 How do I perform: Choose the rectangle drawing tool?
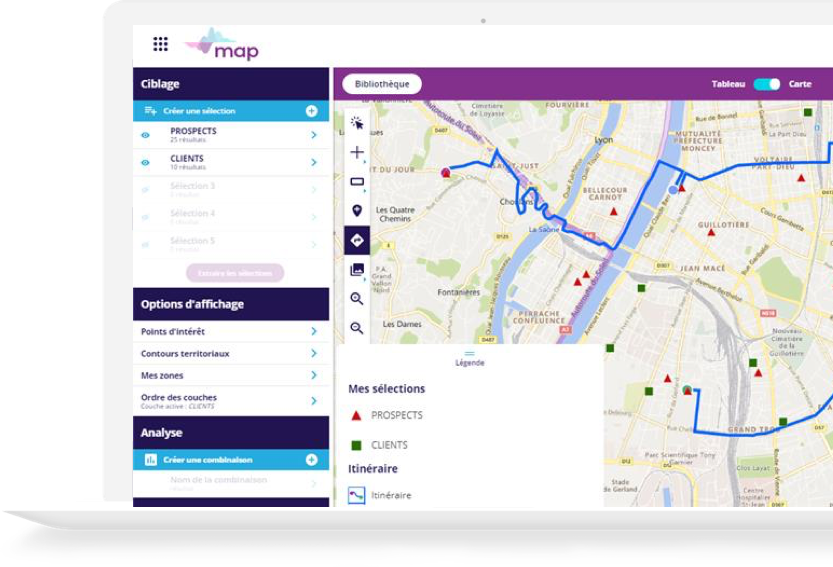click(357, 182)
